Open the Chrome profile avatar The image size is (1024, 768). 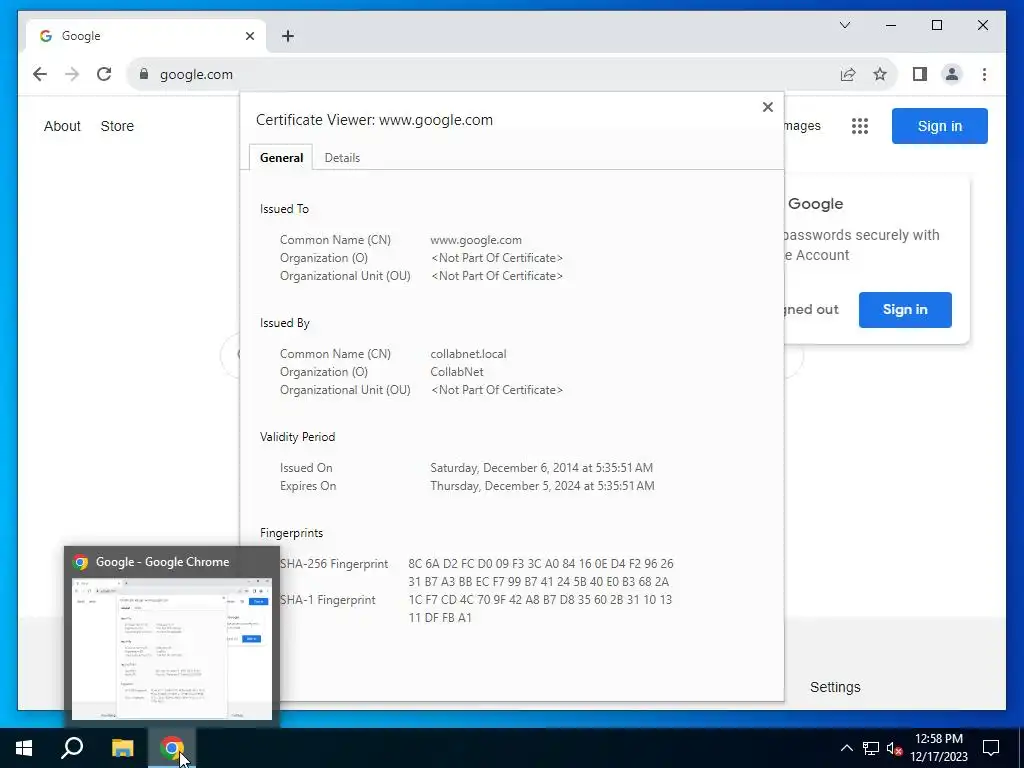[952, 74]
